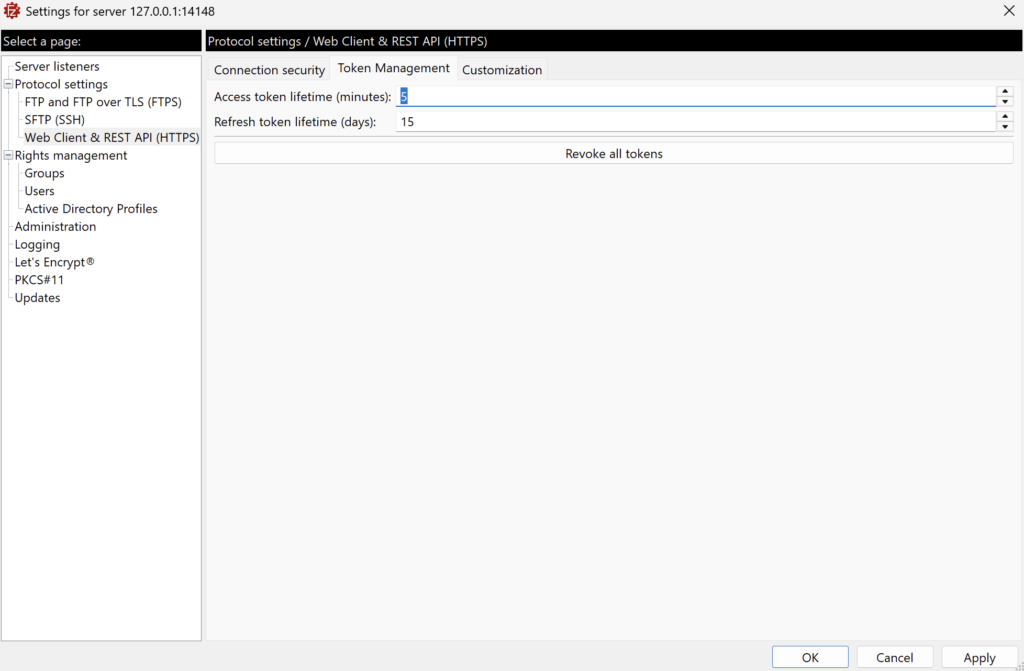Select Rights management in the tree
Image resolution: width=1024 pixels, height=671 pixels.
click(x=71, y=155)
